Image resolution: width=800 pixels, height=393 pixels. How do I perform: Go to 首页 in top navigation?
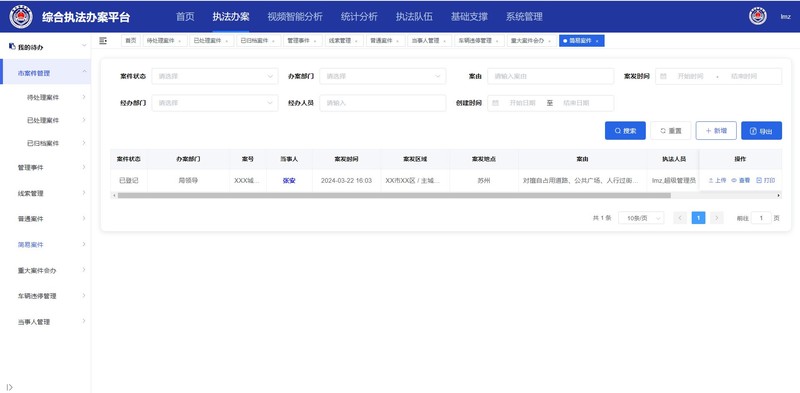pyautogui.click(x=185, y=16)
